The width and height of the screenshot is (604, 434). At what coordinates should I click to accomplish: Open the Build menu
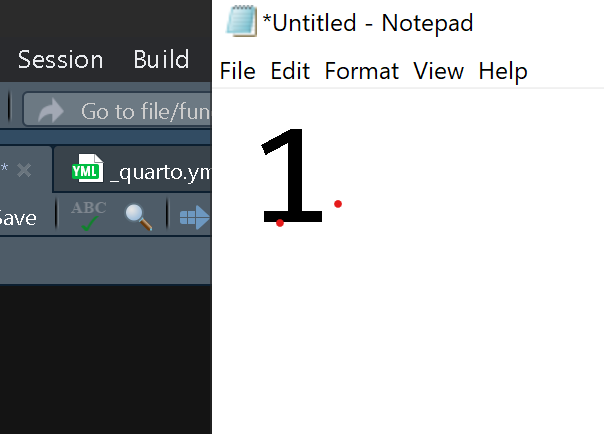(161, 59)
